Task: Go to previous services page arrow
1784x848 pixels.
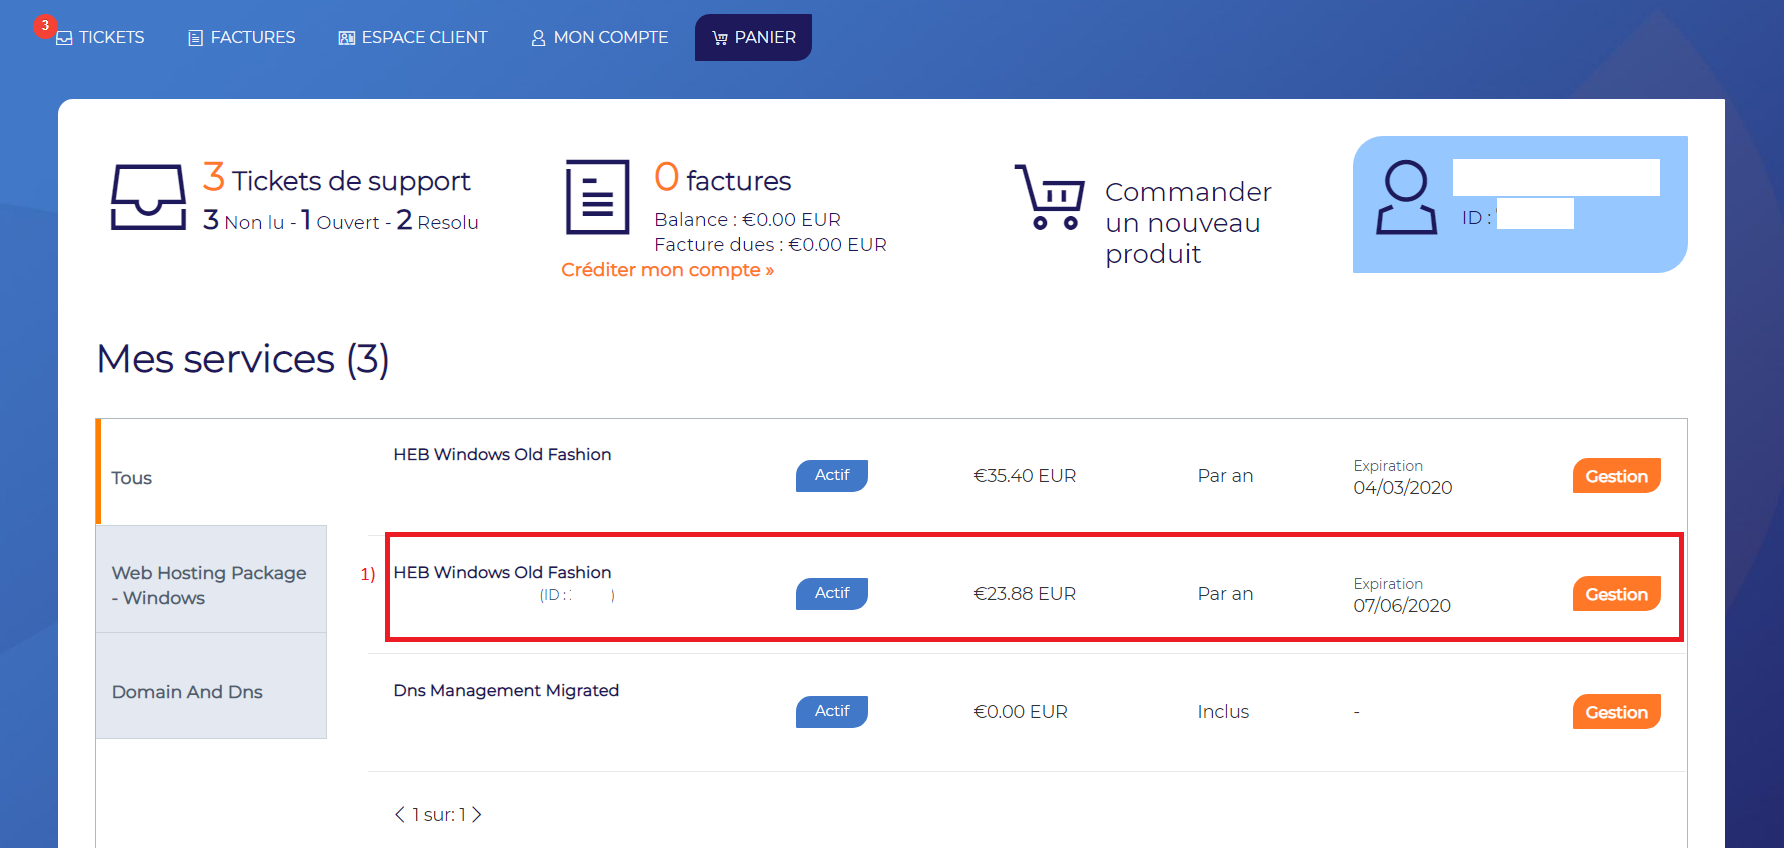Action: [400, 814]
